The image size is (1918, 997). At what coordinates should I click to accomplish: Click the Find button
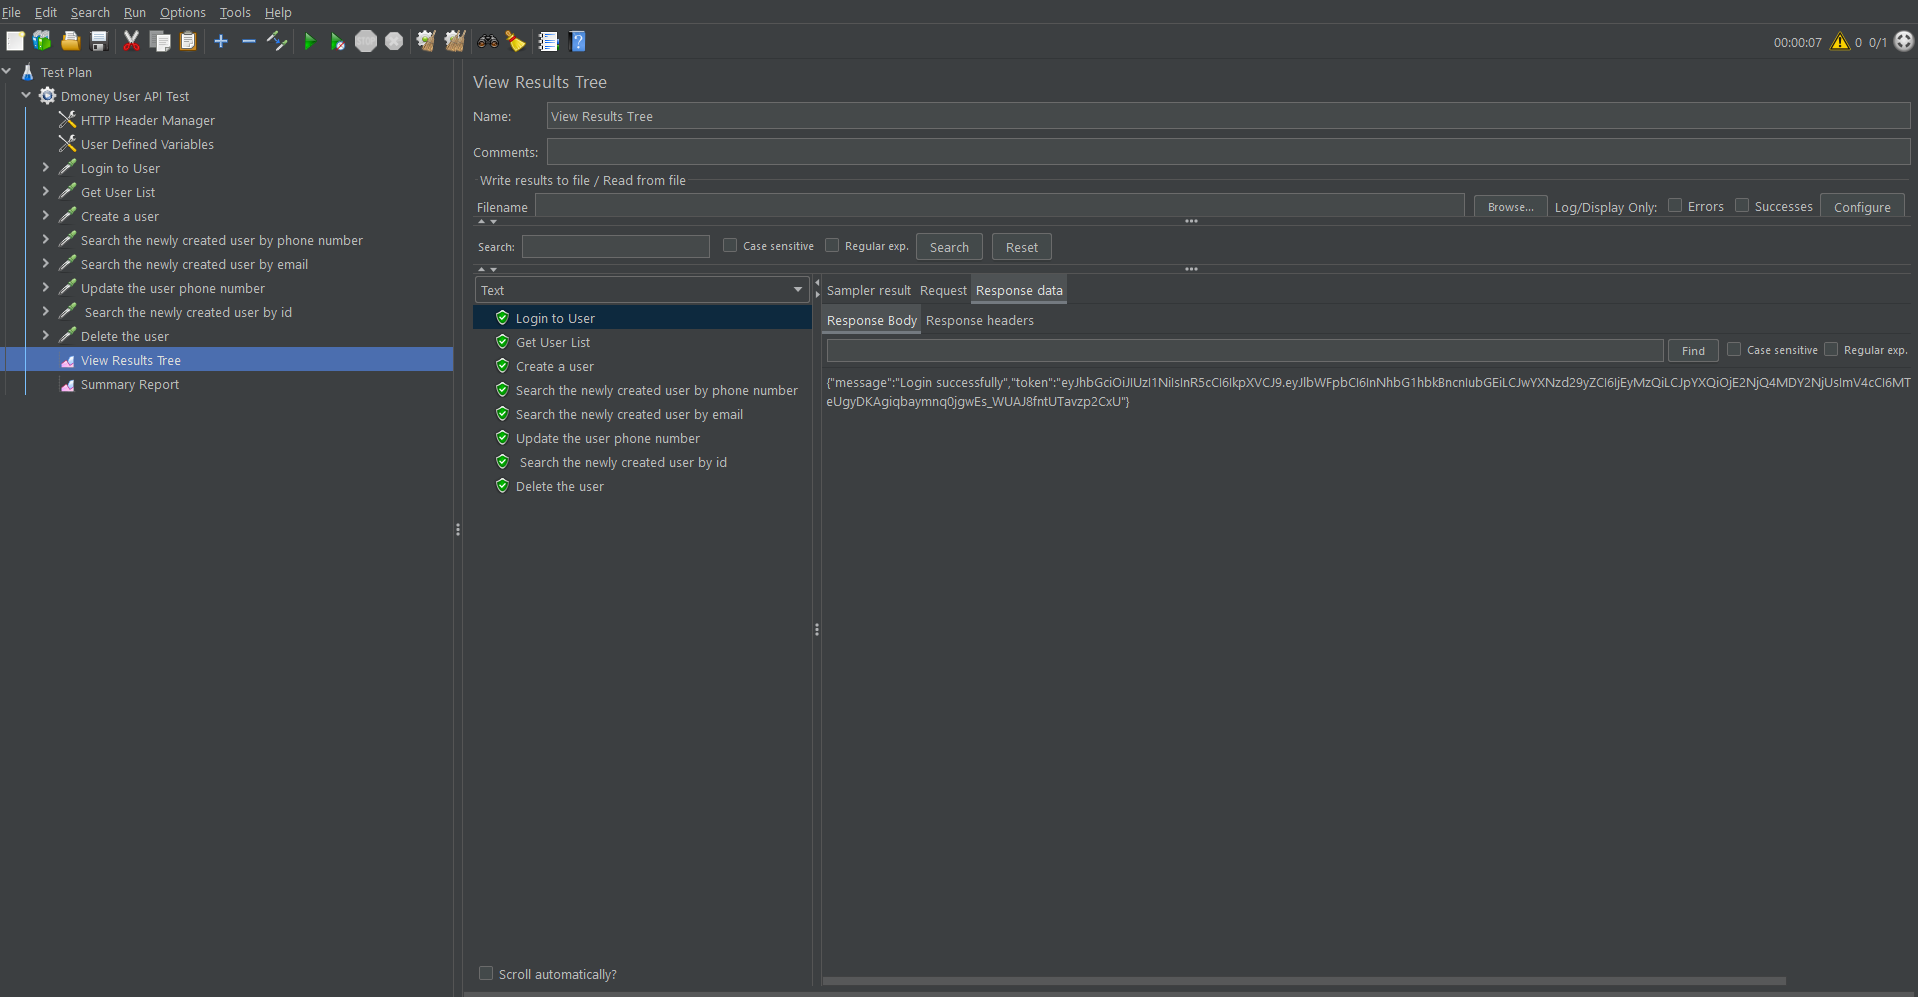(1693, 350)
